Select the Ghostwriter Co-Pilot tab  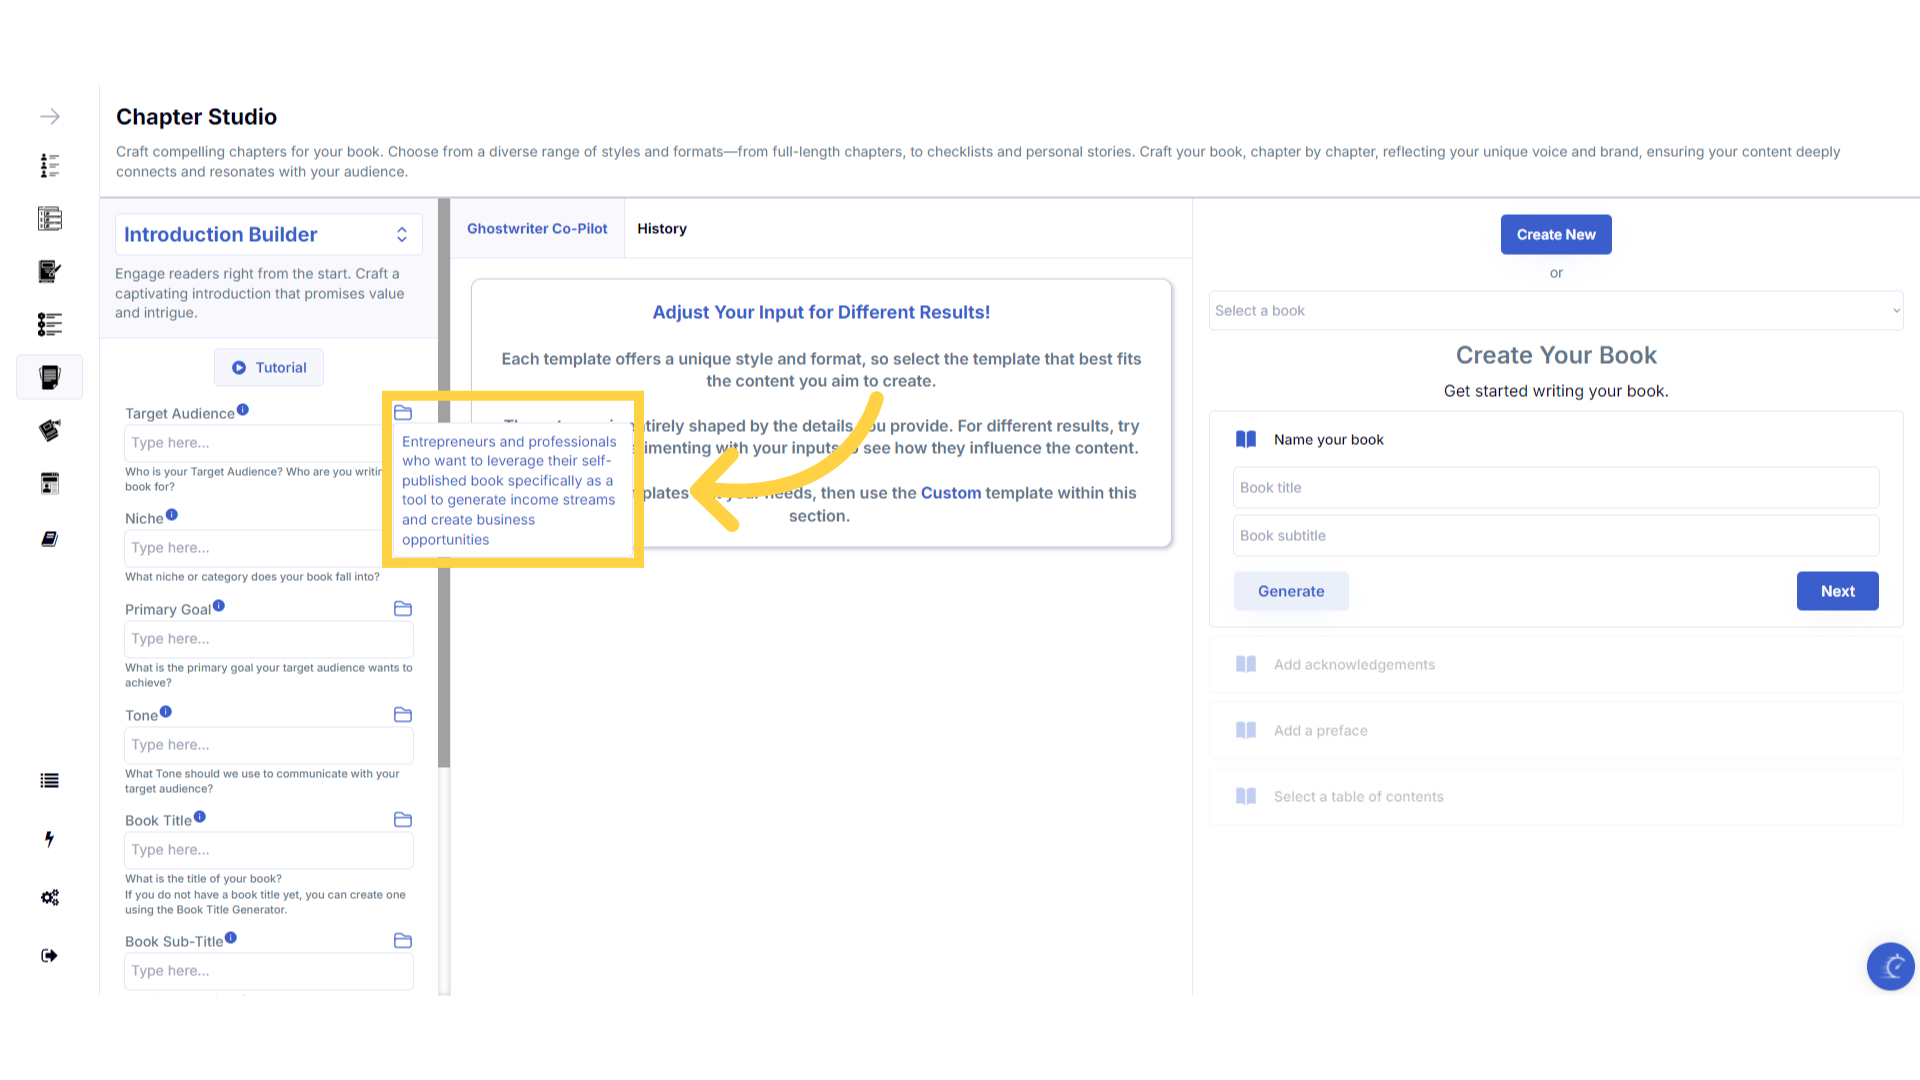(537, 229)
